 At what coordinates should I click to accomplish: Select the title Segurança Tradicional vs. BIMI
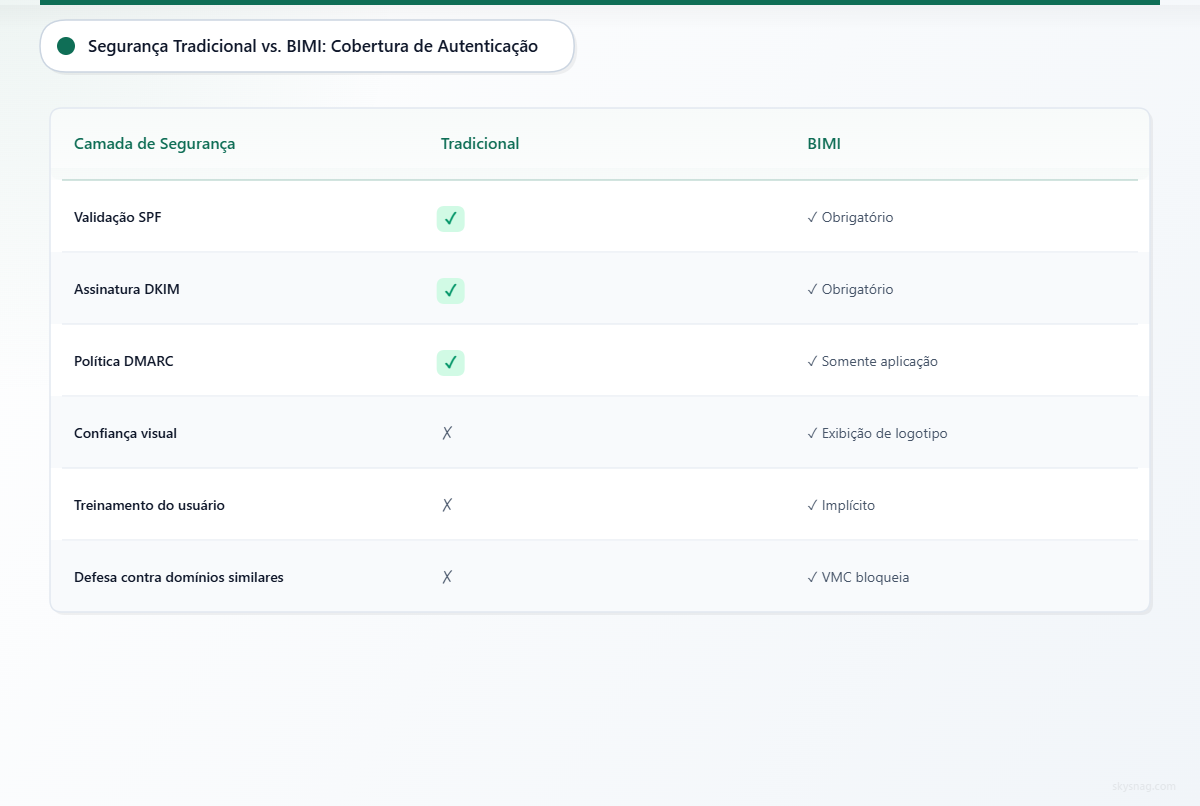pyautogui.click(x=313, y=46)
